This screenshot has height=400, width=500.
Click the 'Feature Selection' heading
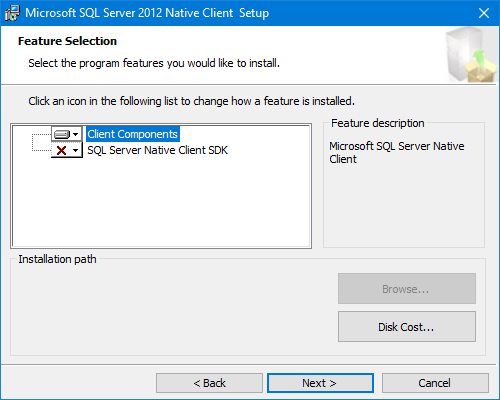point(67,41)
